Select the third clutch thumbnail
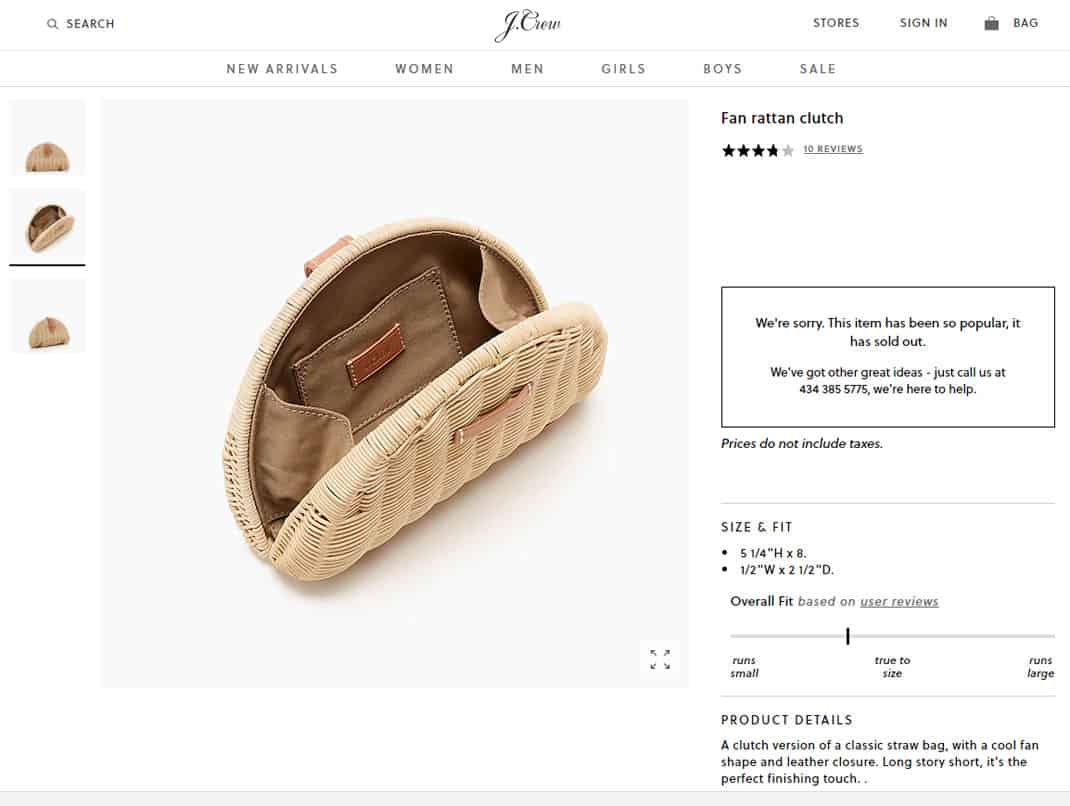1070x806 pixels. 48,316
